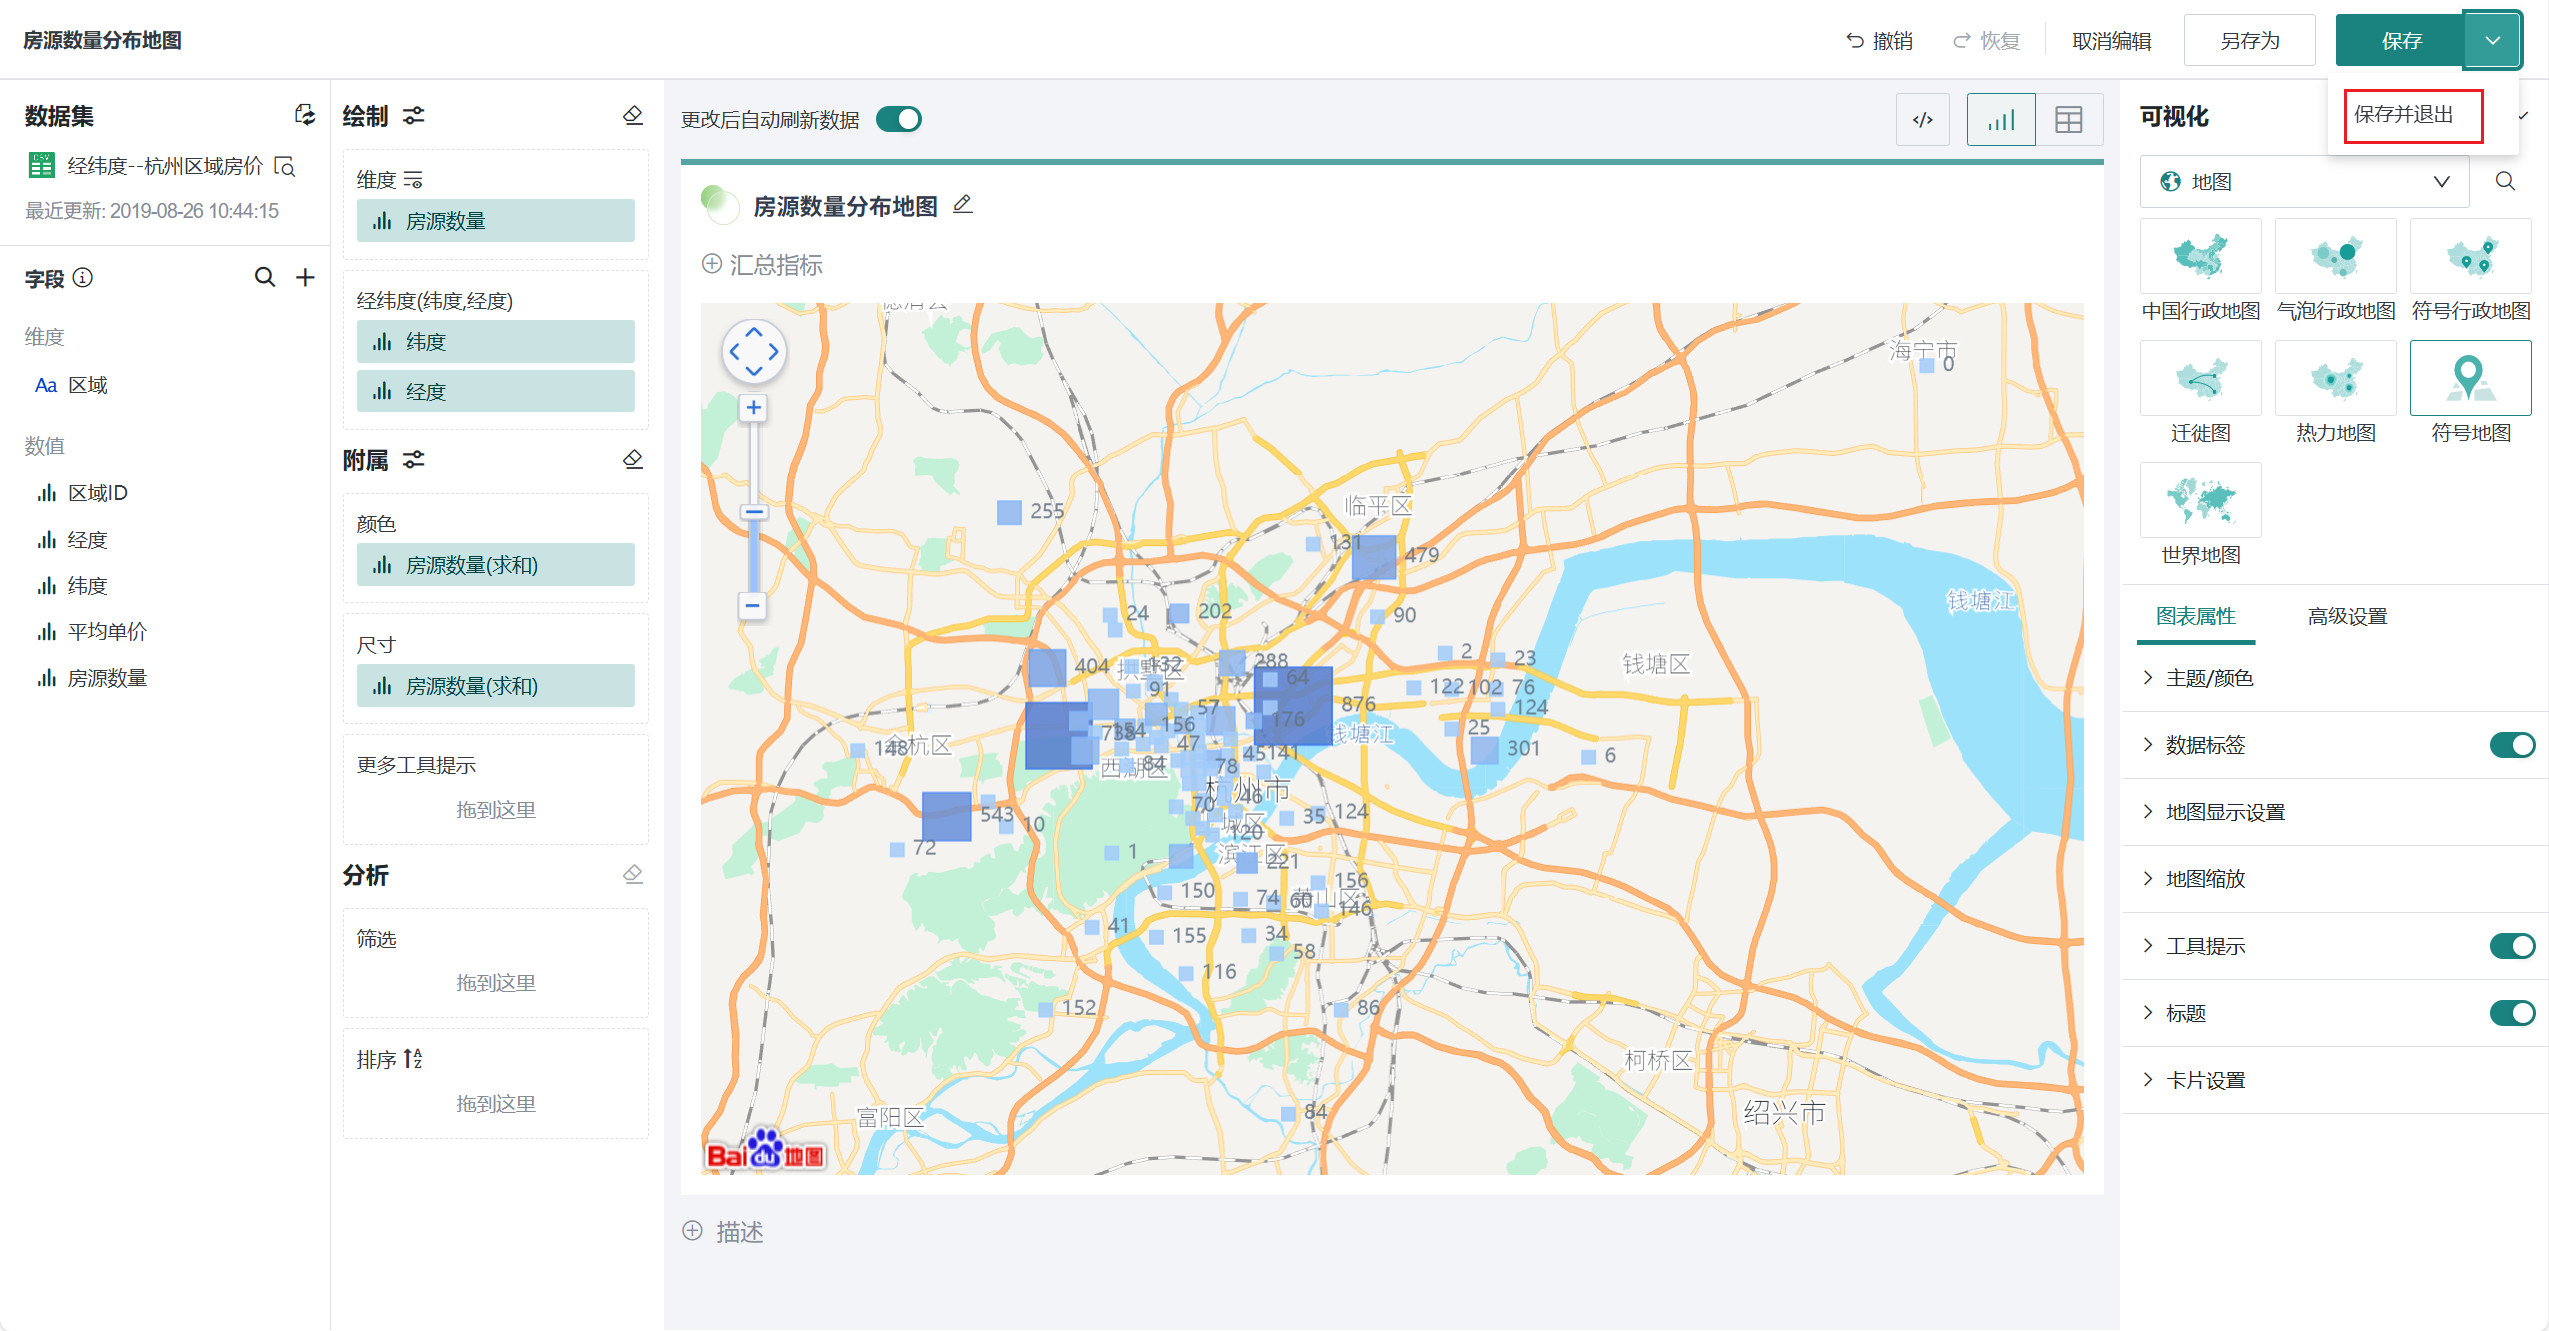The height and width of the screenshot is (1331, 2549).
Task: Click Cancel Editing button
Action: pyautogui.click(x=2111, y=41)
